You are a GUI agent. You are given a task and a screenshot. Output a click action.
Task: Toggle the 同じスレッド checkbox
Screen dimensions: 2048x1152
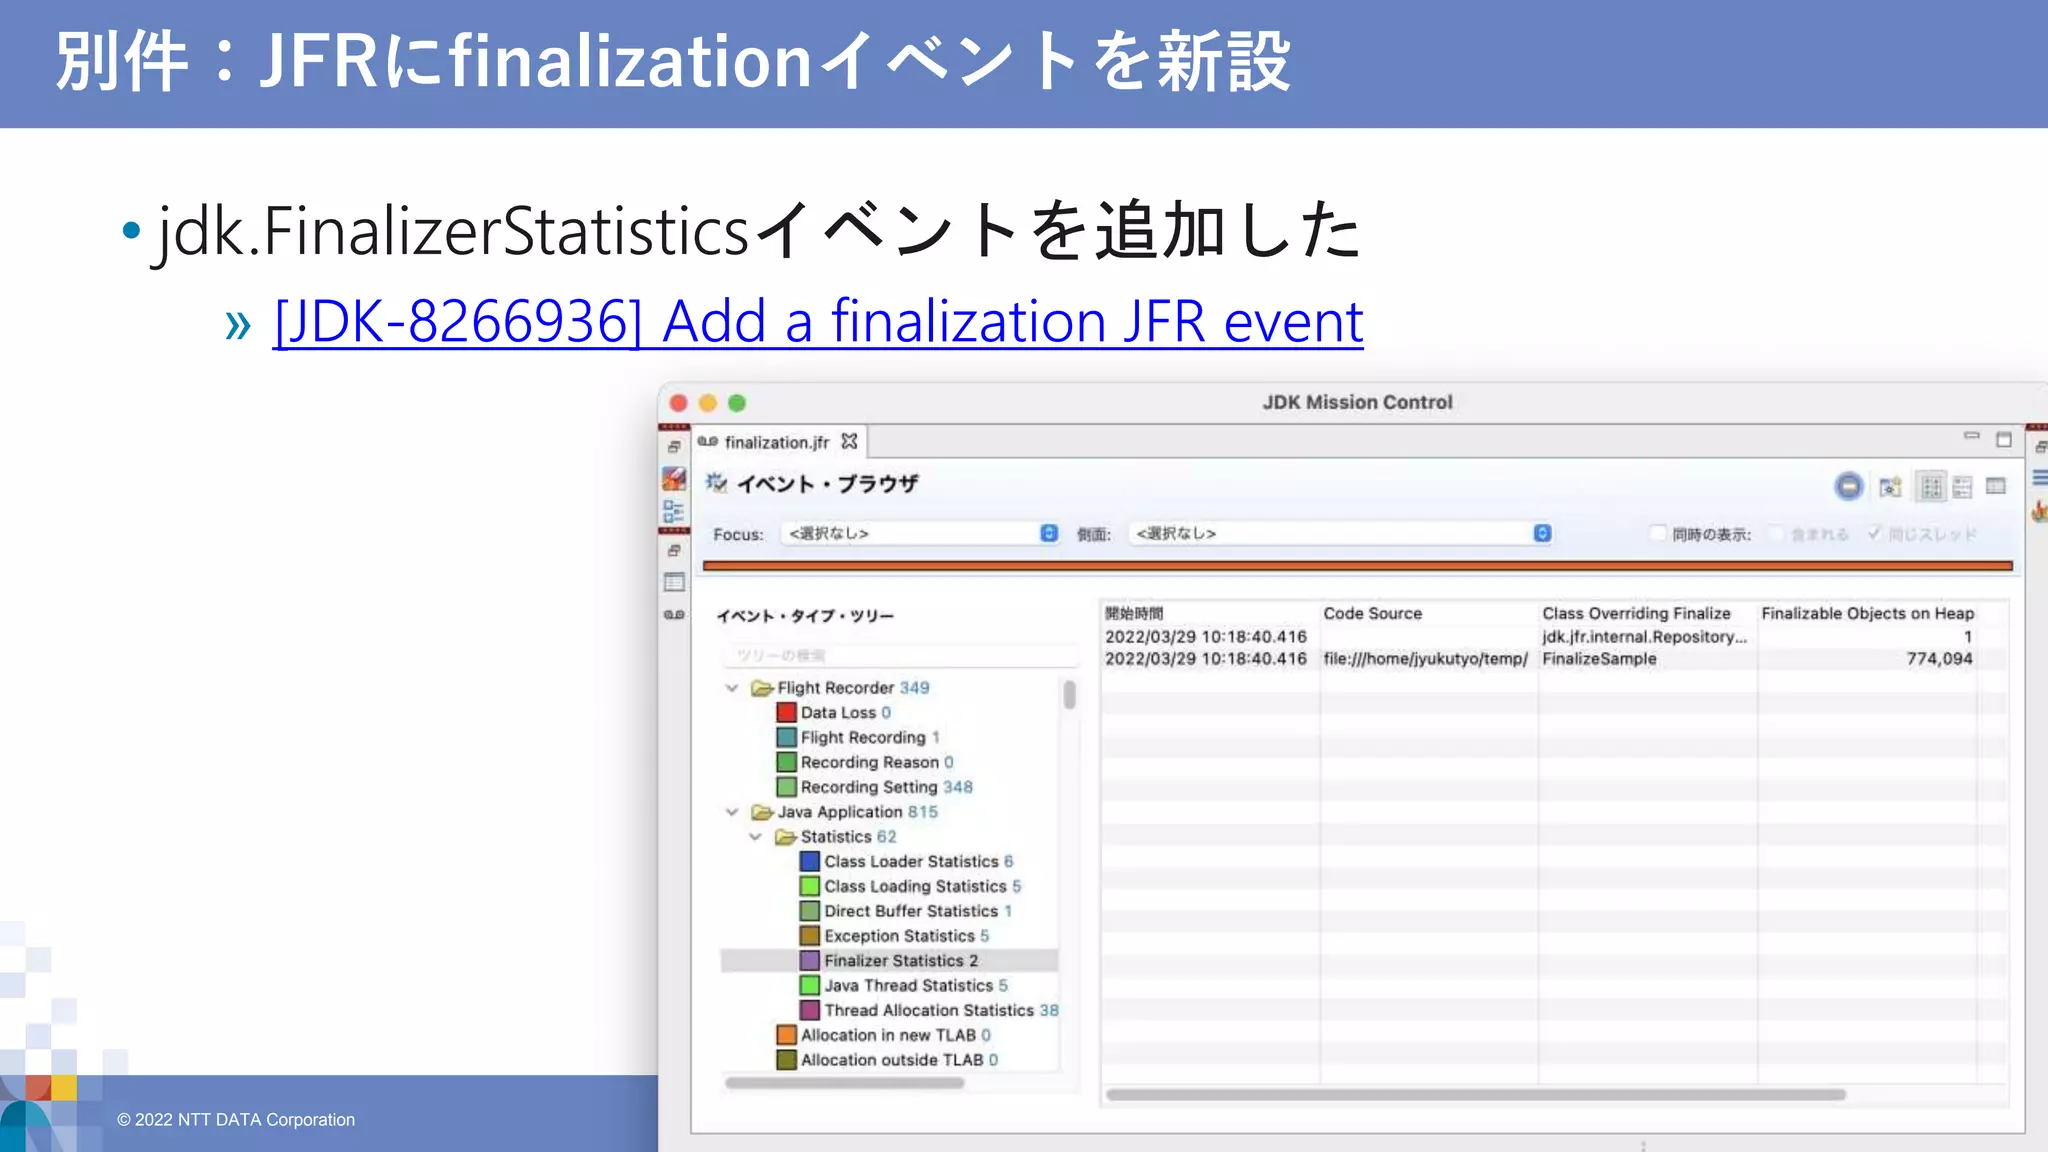1874,534
